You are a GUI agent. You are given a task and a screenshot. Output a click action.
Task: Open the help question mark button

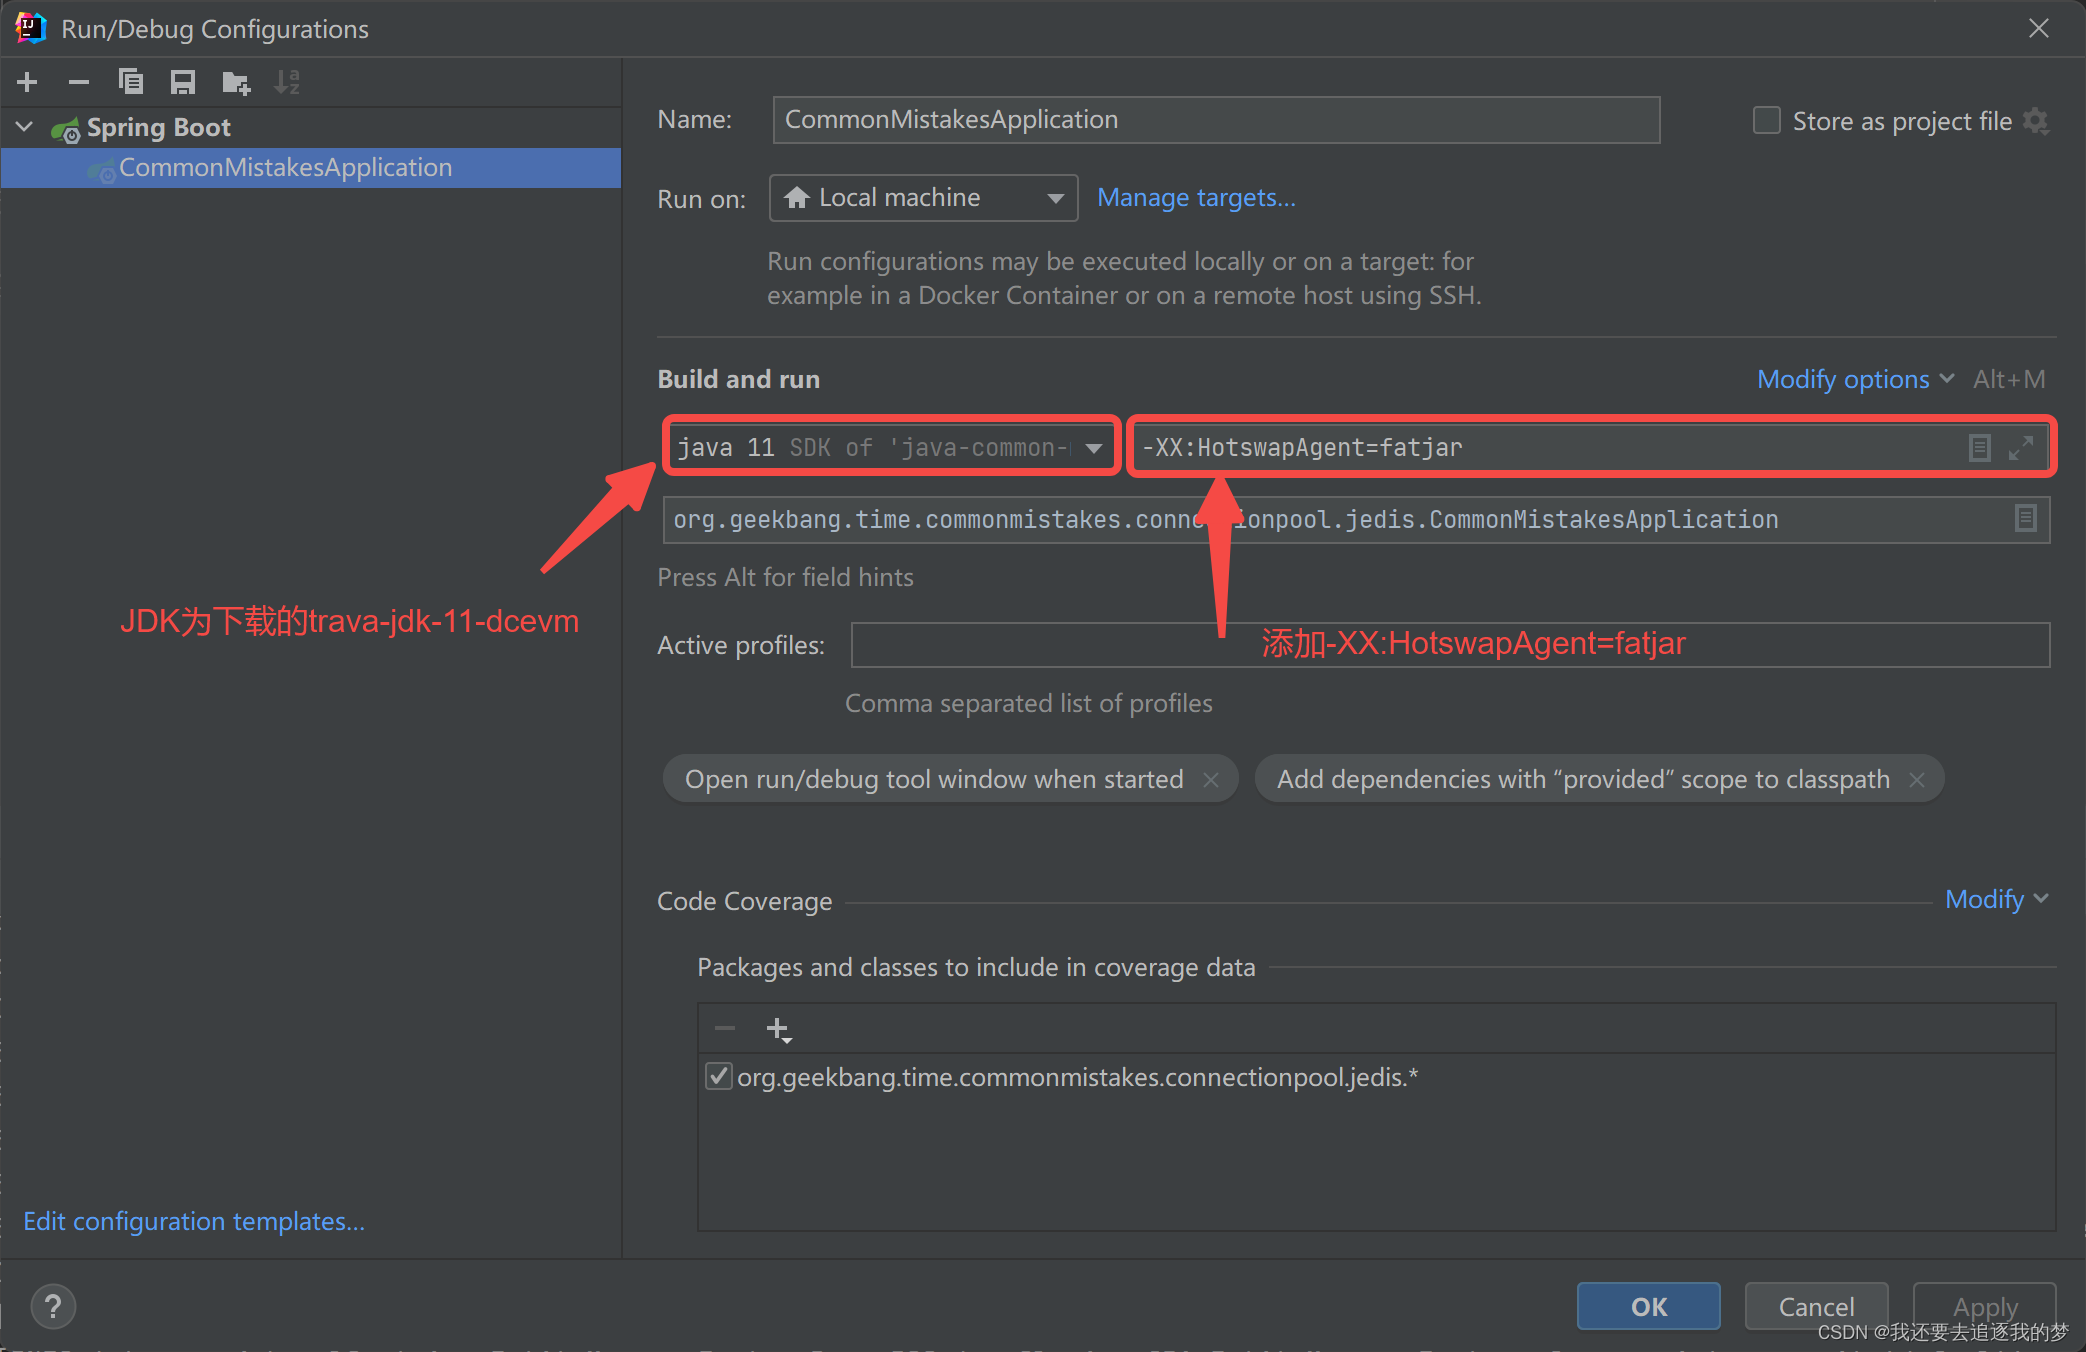tap(53, 1306)
